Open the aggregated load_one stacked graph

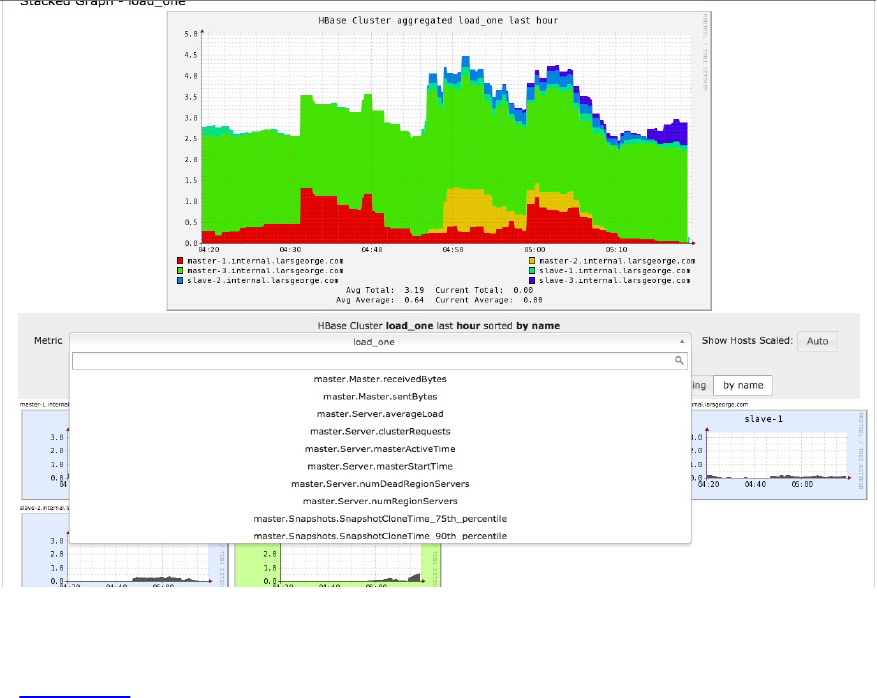(439, 161)
